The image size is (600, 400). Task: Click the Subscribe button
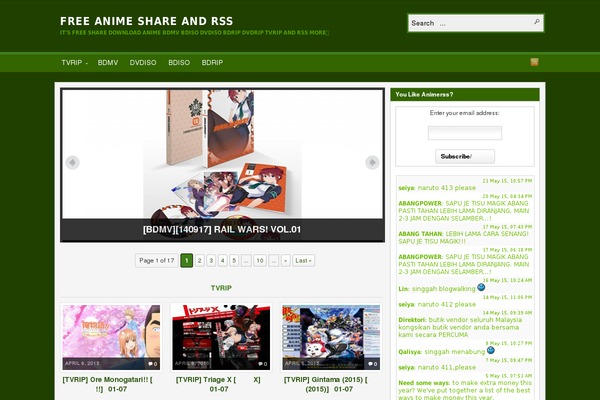[465, 156]
